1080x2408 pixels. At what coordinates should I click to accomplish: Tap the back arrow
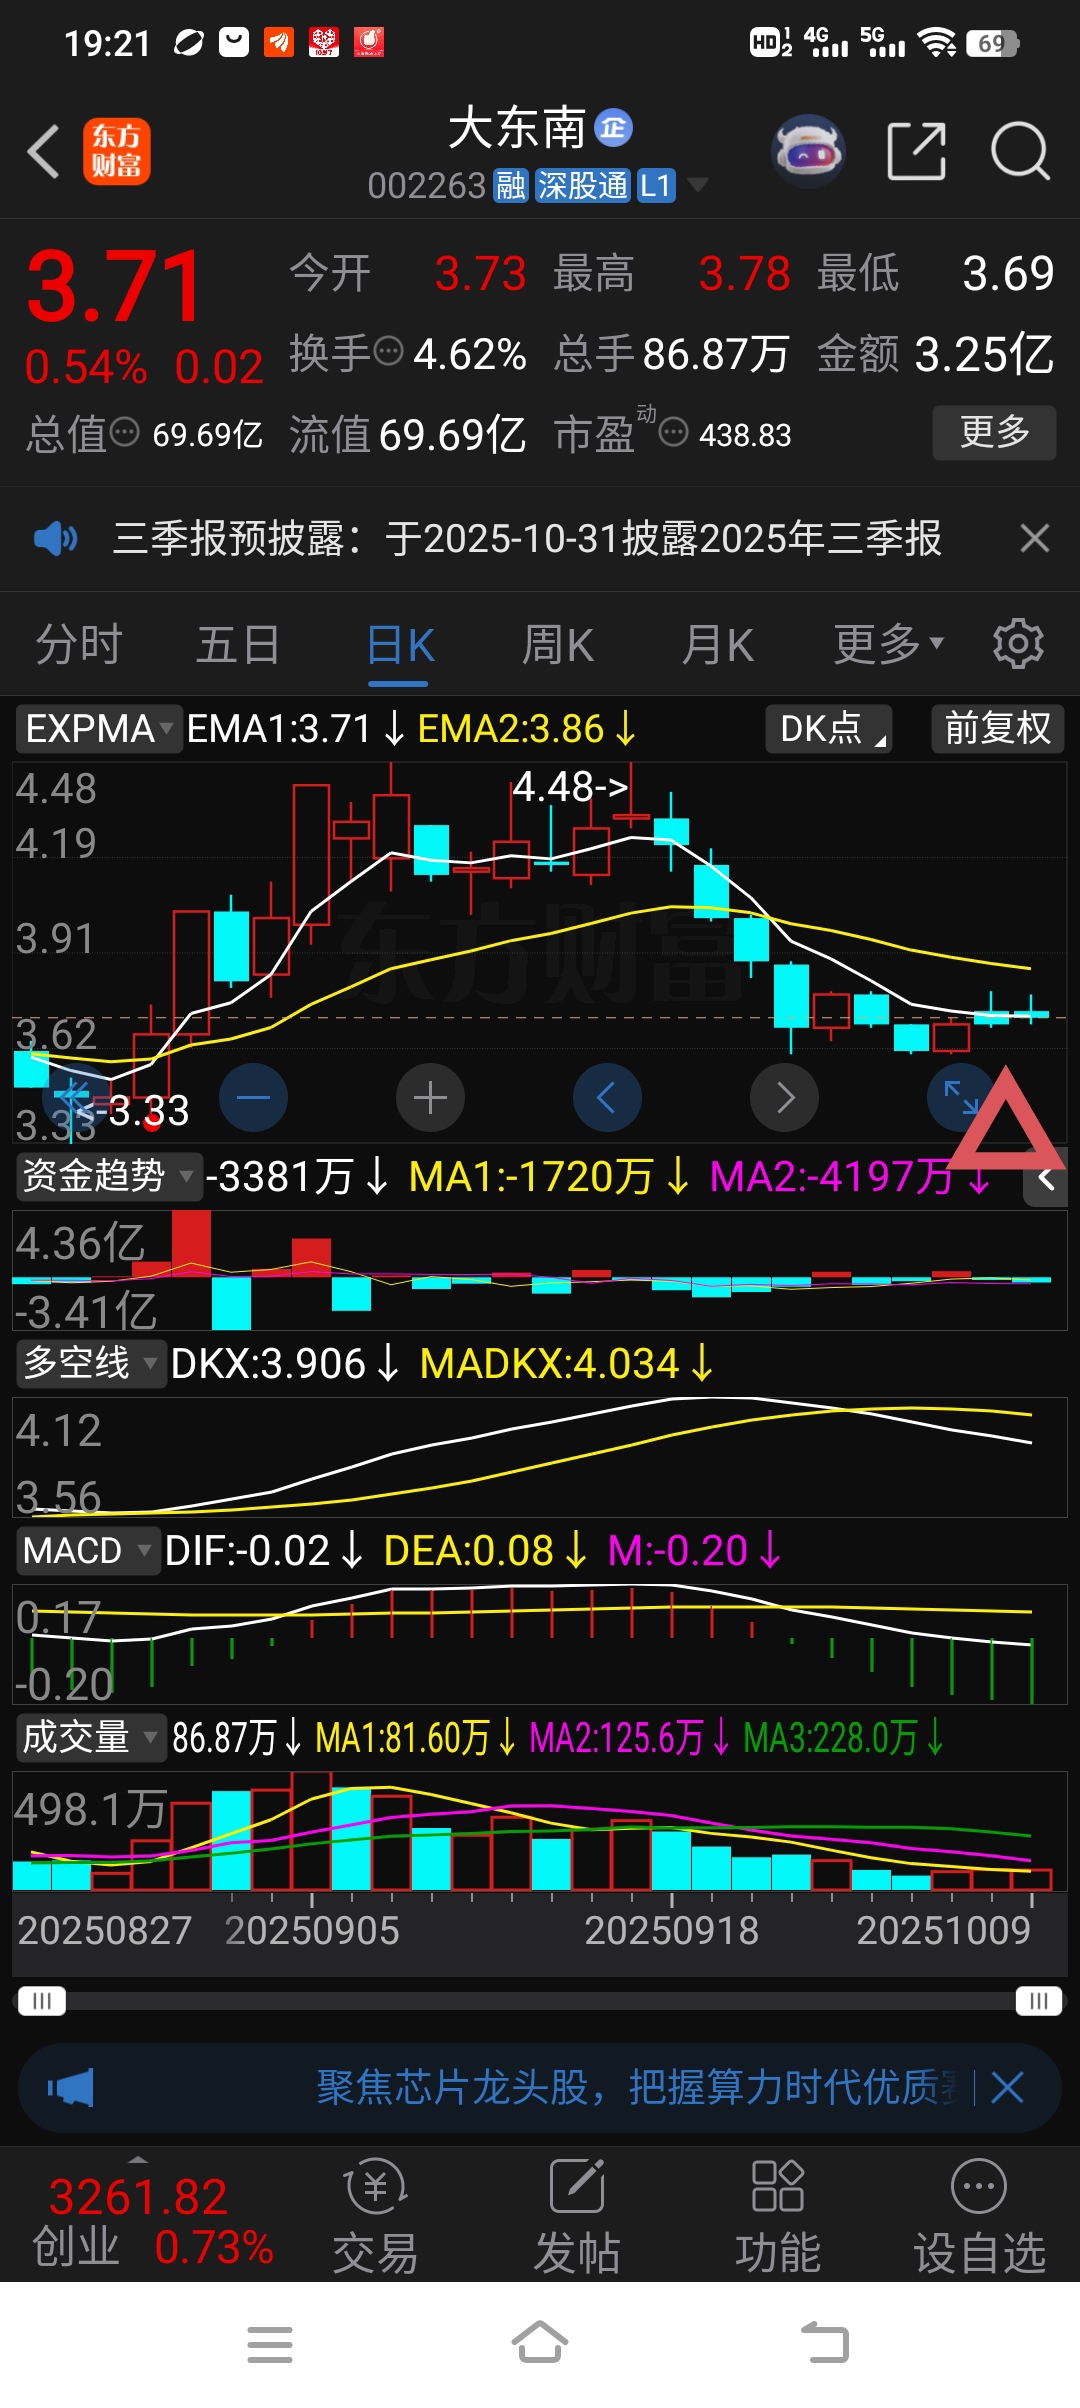(44, 152)
